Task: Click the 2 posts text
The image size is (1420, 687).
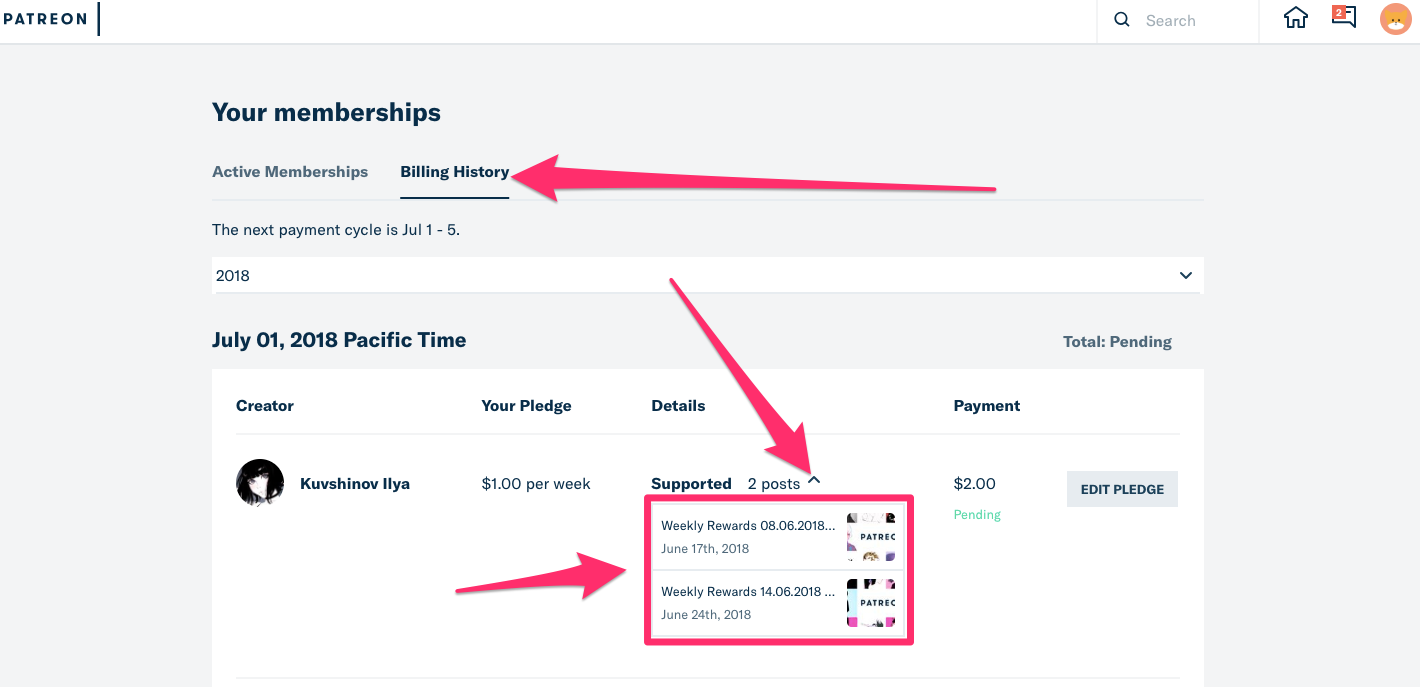Action: pos(774,484)
